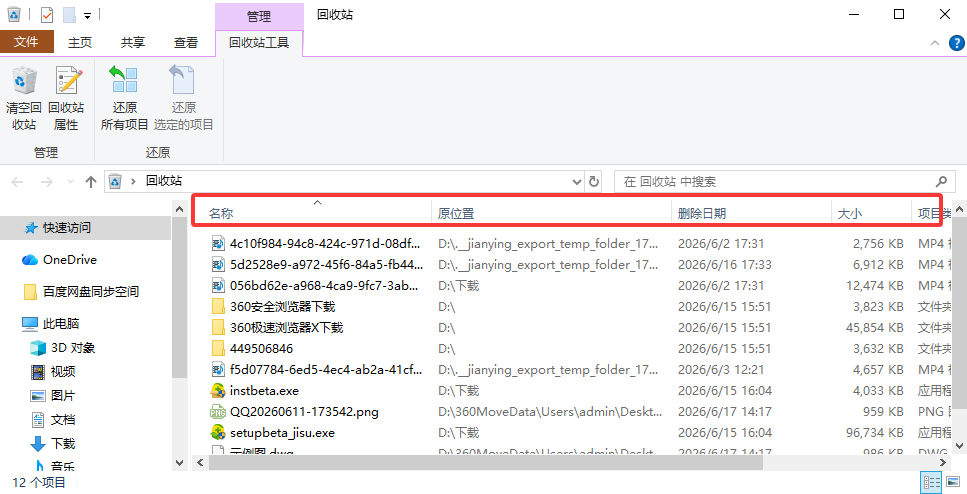Click file list horizontal scroll left arrow
The height and width of the screenshot is (494, 967).
[199, 463]
